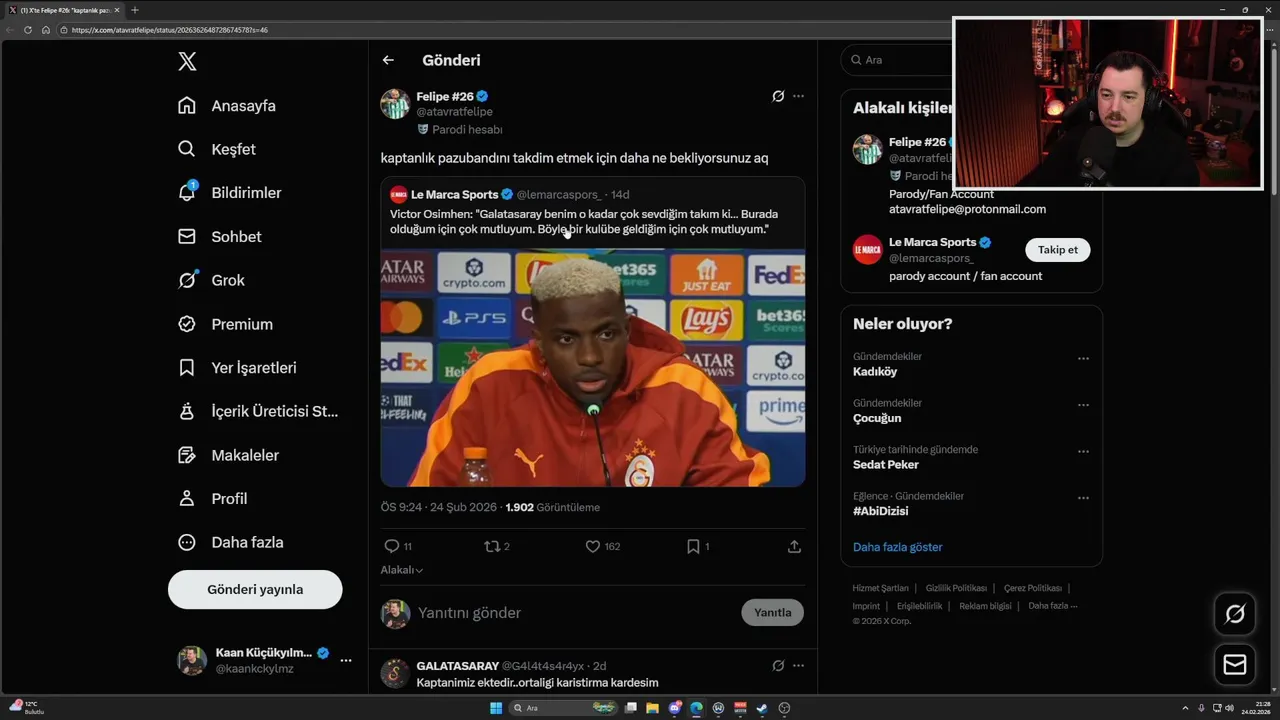
Task: Open Steam from the taskbar
Action: (762, 708)
